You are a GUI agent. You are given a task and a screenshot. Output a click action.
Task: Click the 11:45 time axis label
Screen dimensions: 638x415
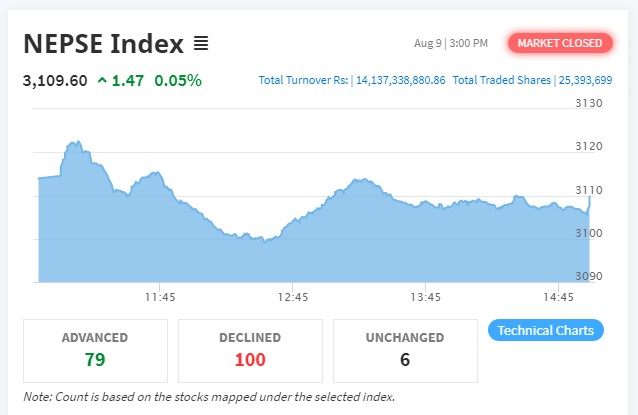click(x=160, y=297)
